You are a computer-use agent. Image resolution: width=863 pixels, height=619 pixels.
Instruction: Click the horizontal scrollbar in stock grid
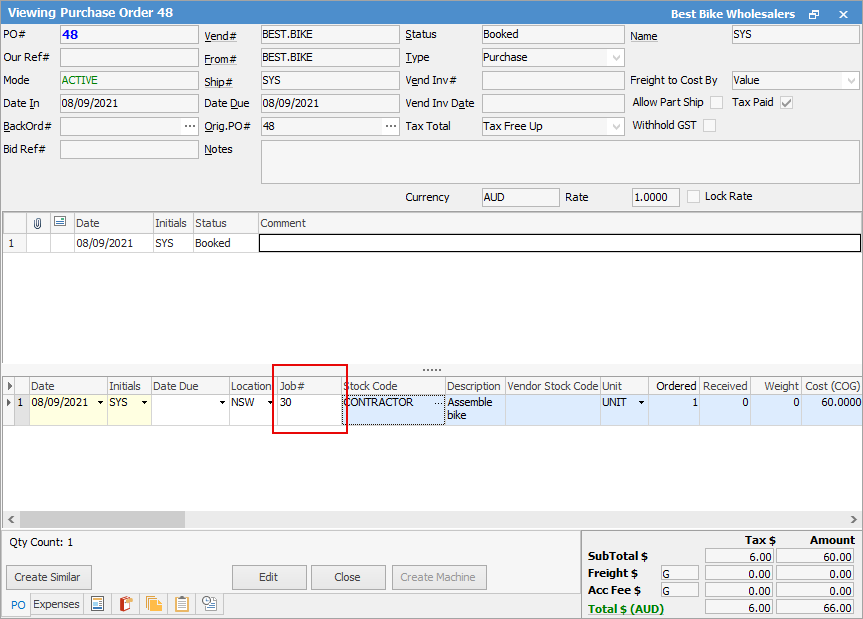tap(102, 520)
